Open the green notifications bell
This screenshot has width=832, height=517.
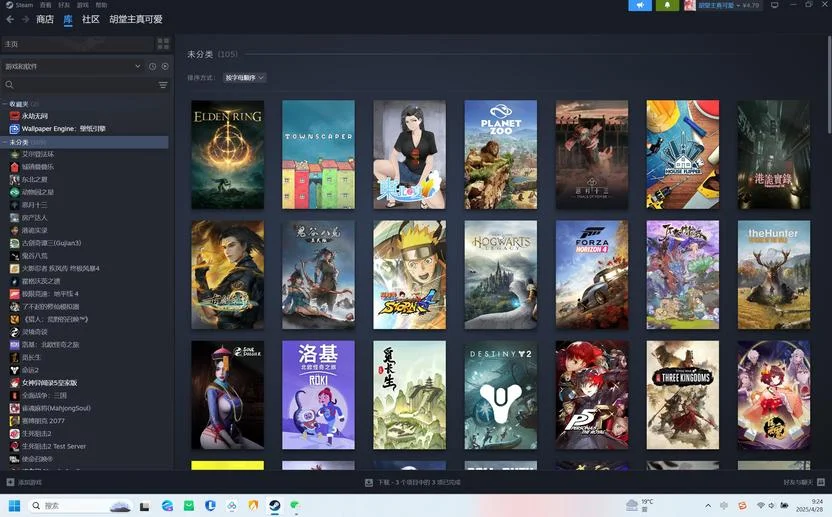point(667,5)
